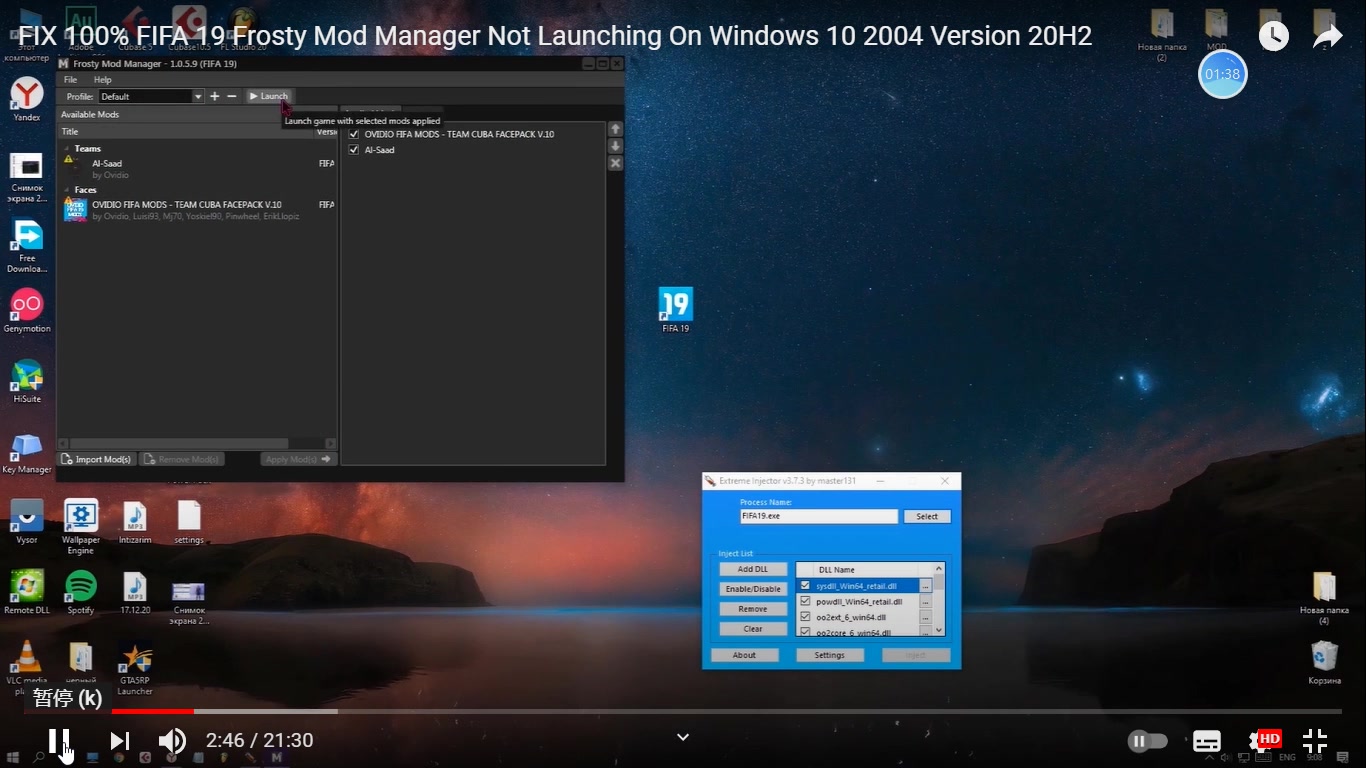1366x768 pixels.
Task: Toggle the autoplay switch in player
Action: pyautogui.click(x=1148, y=741)
